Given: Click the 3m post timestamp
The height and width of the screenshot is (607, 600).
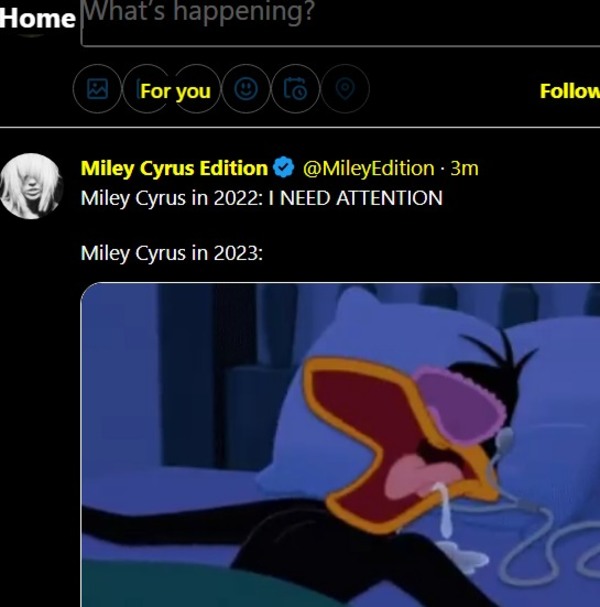Looking at the screenshot, I should tap(465, 168).
